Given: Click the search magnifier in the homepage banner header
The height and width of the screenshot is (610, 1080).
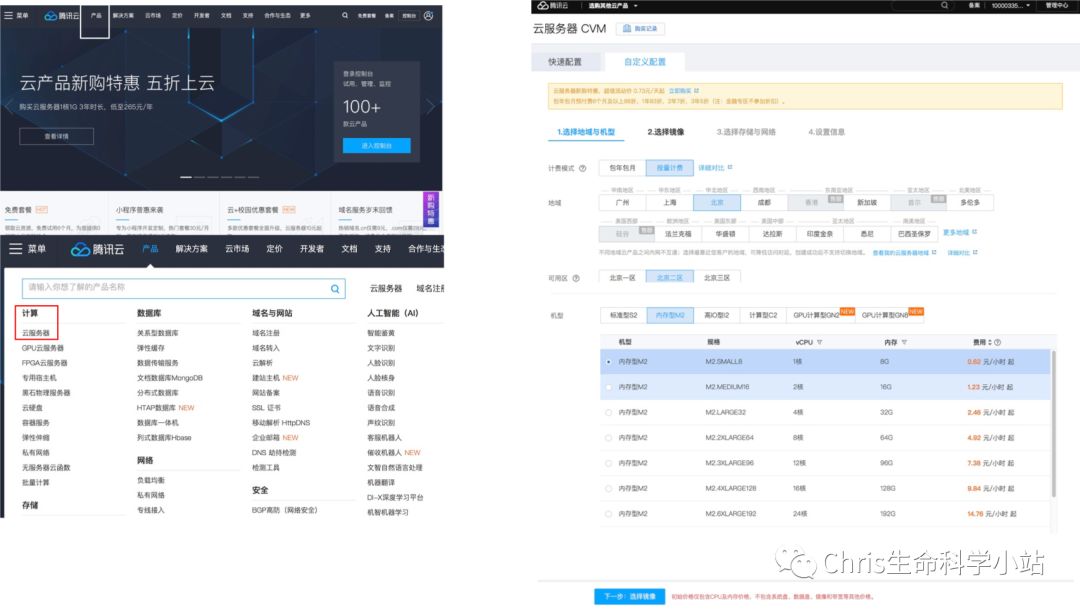Looking at the screenshot, I should tap(345, 15).
